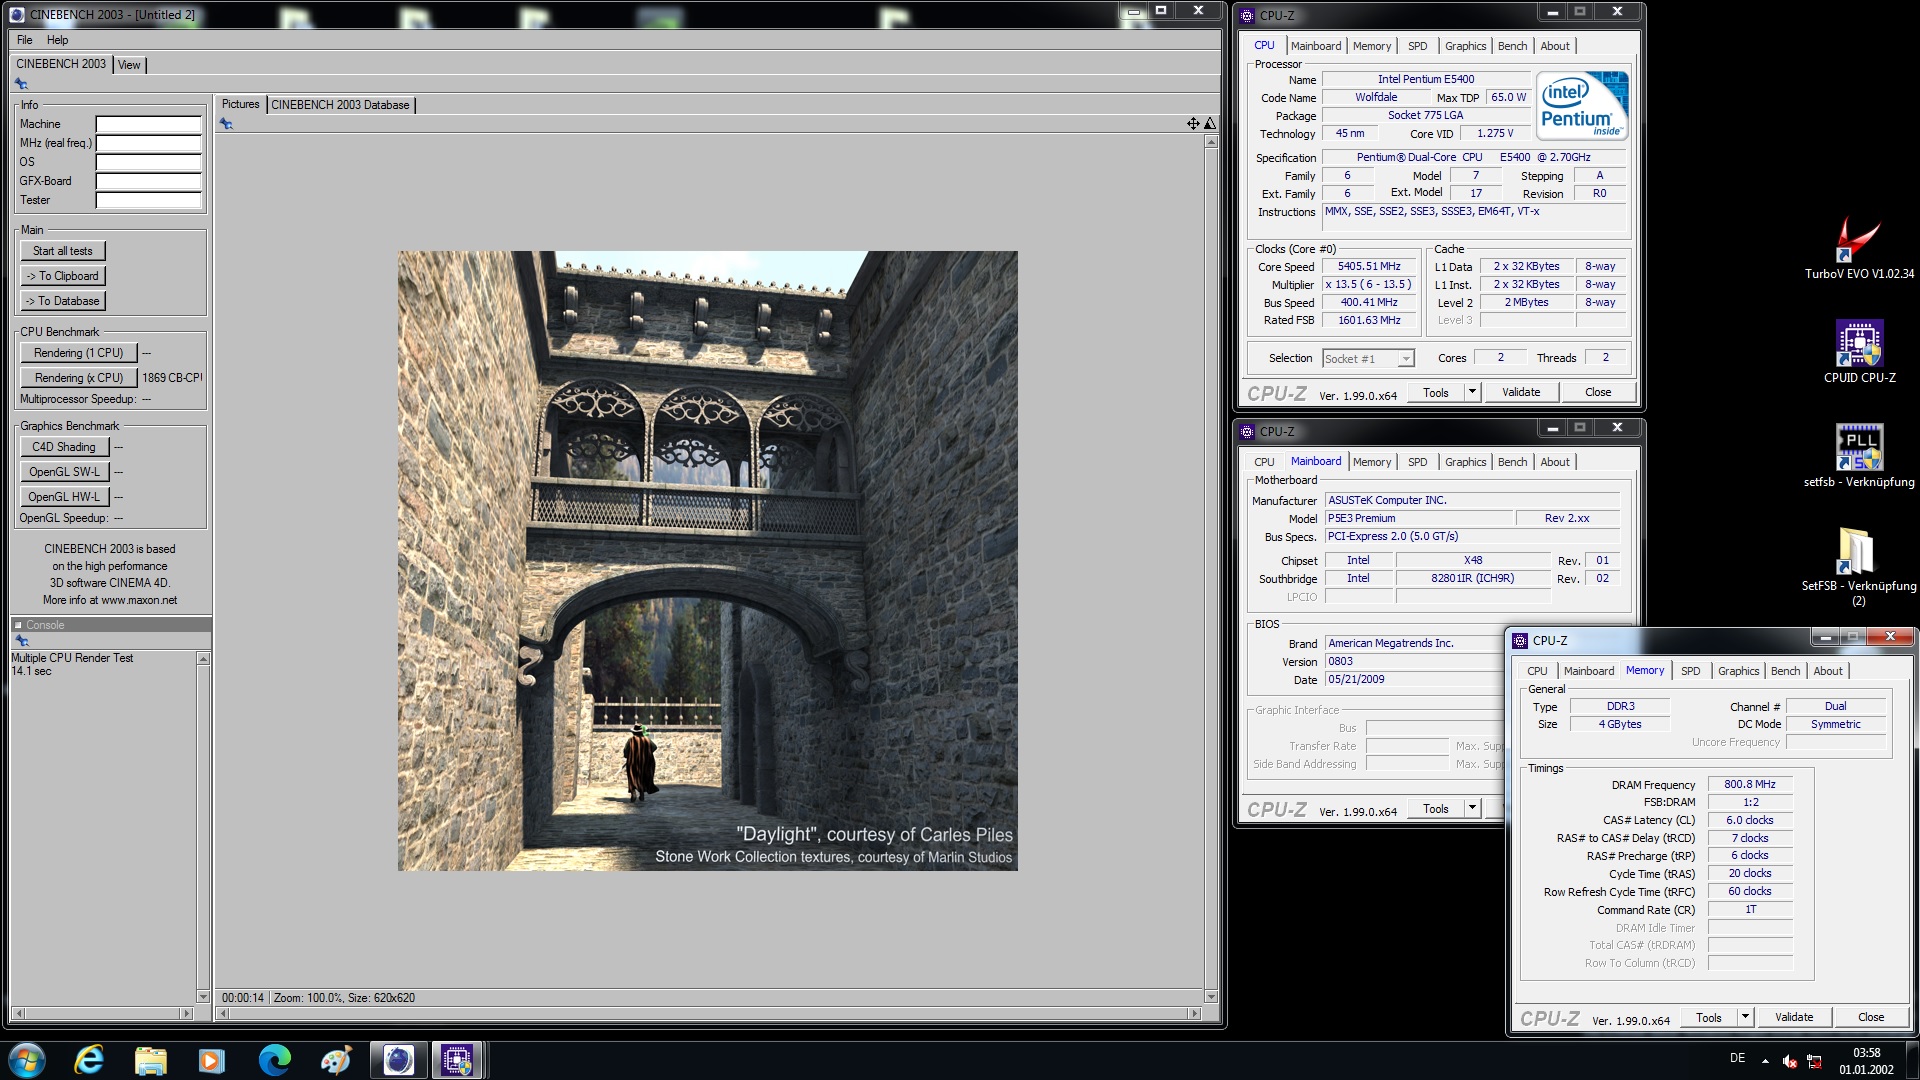Launch Internet Explorer from taskbar

(89, 1060)
